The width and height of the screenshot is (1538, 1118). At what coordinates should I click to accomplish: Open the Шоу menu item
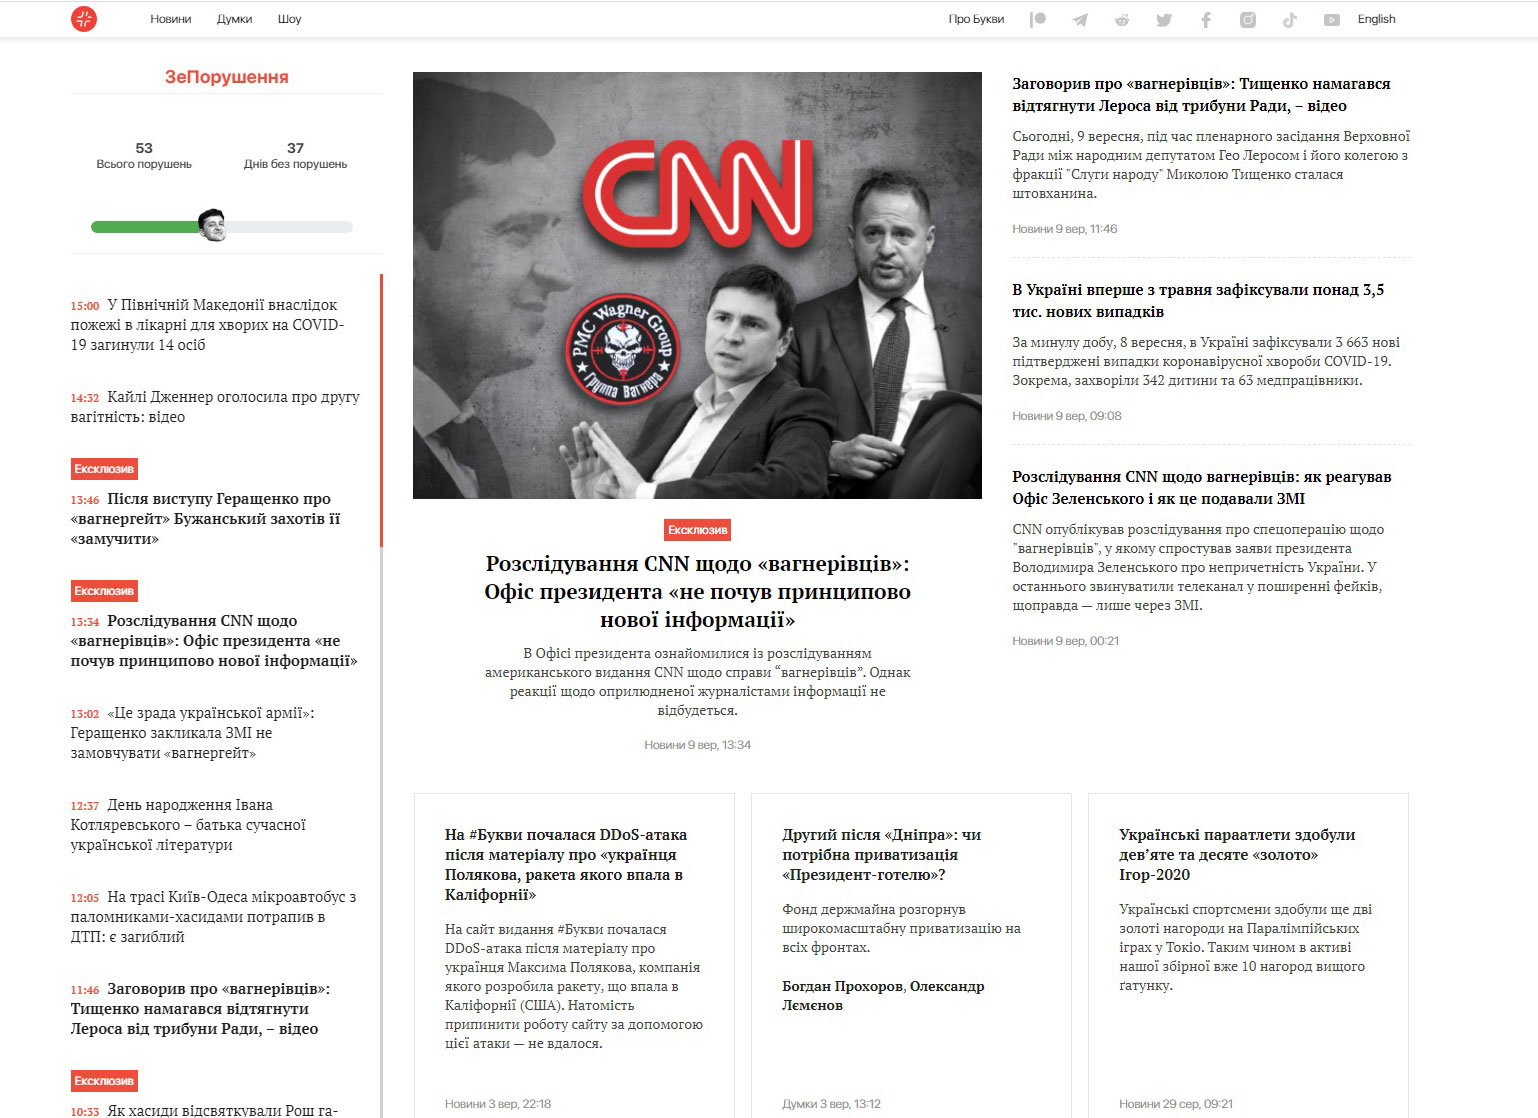tap(290, 19)
